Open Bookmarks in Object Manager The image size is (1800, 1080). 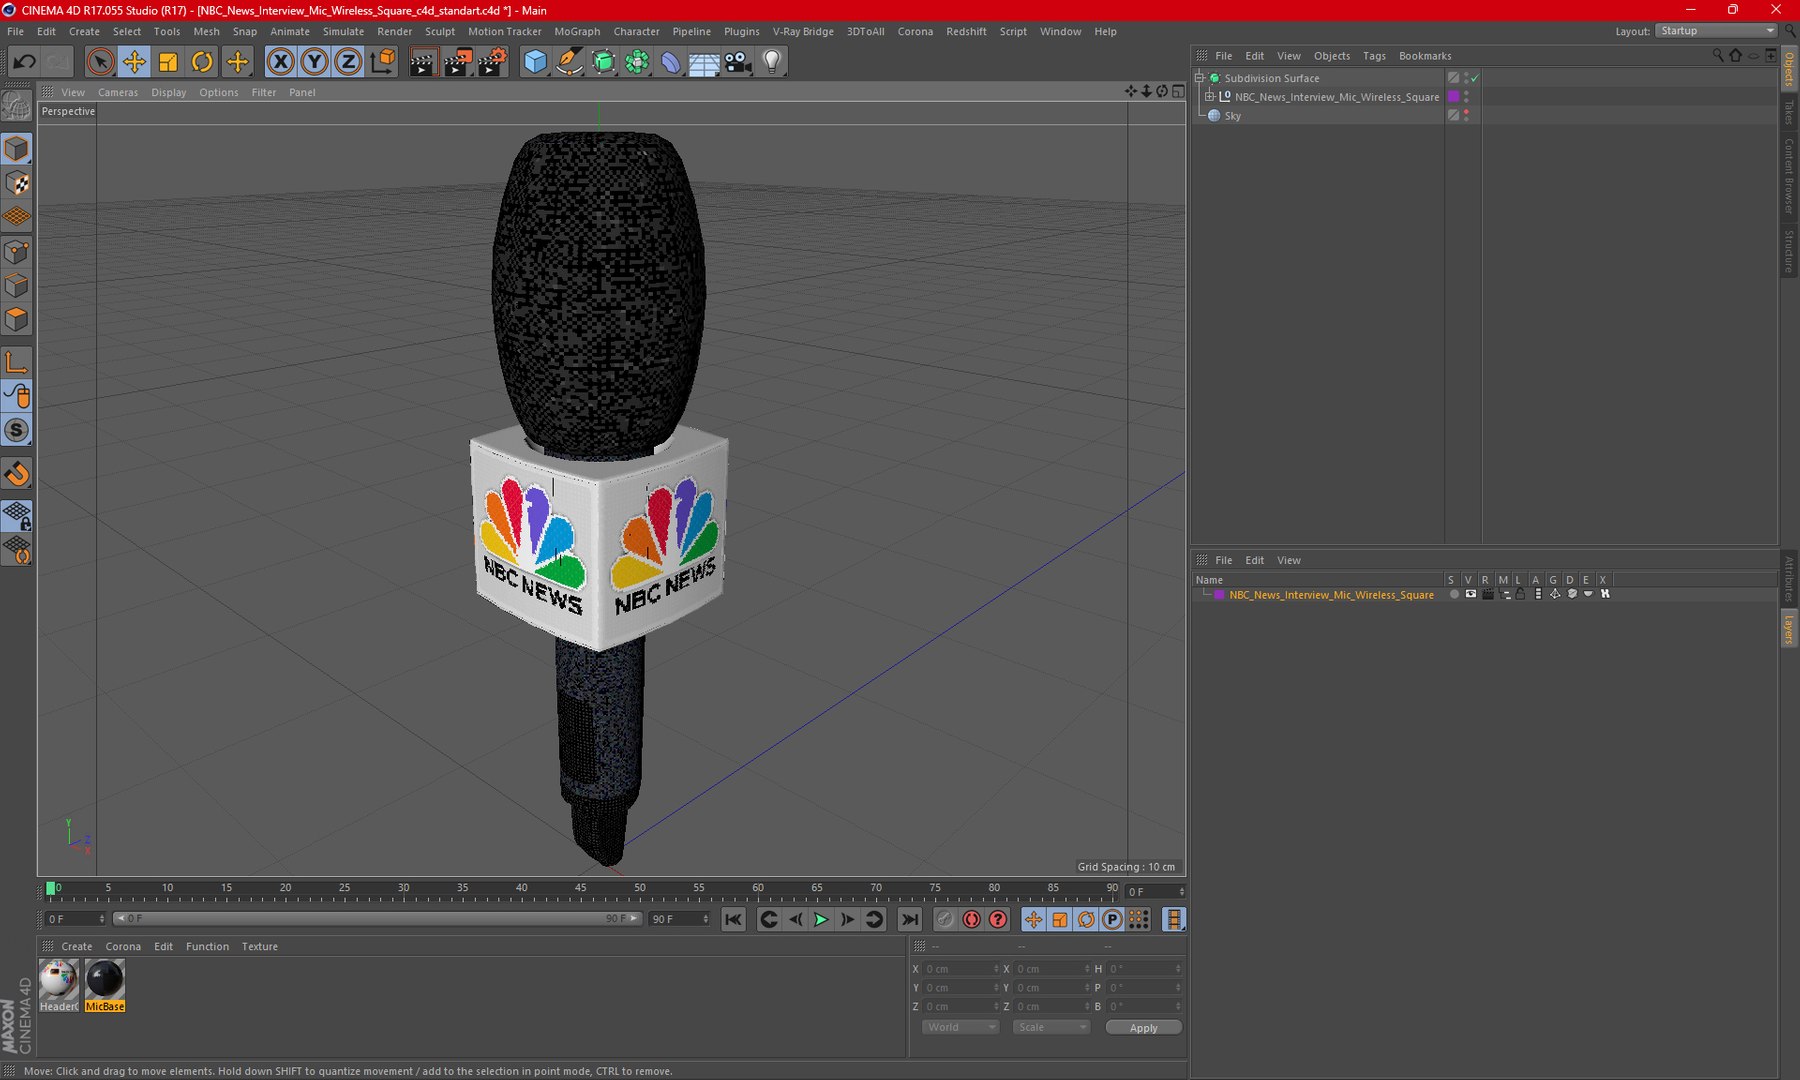(1425, 56)
